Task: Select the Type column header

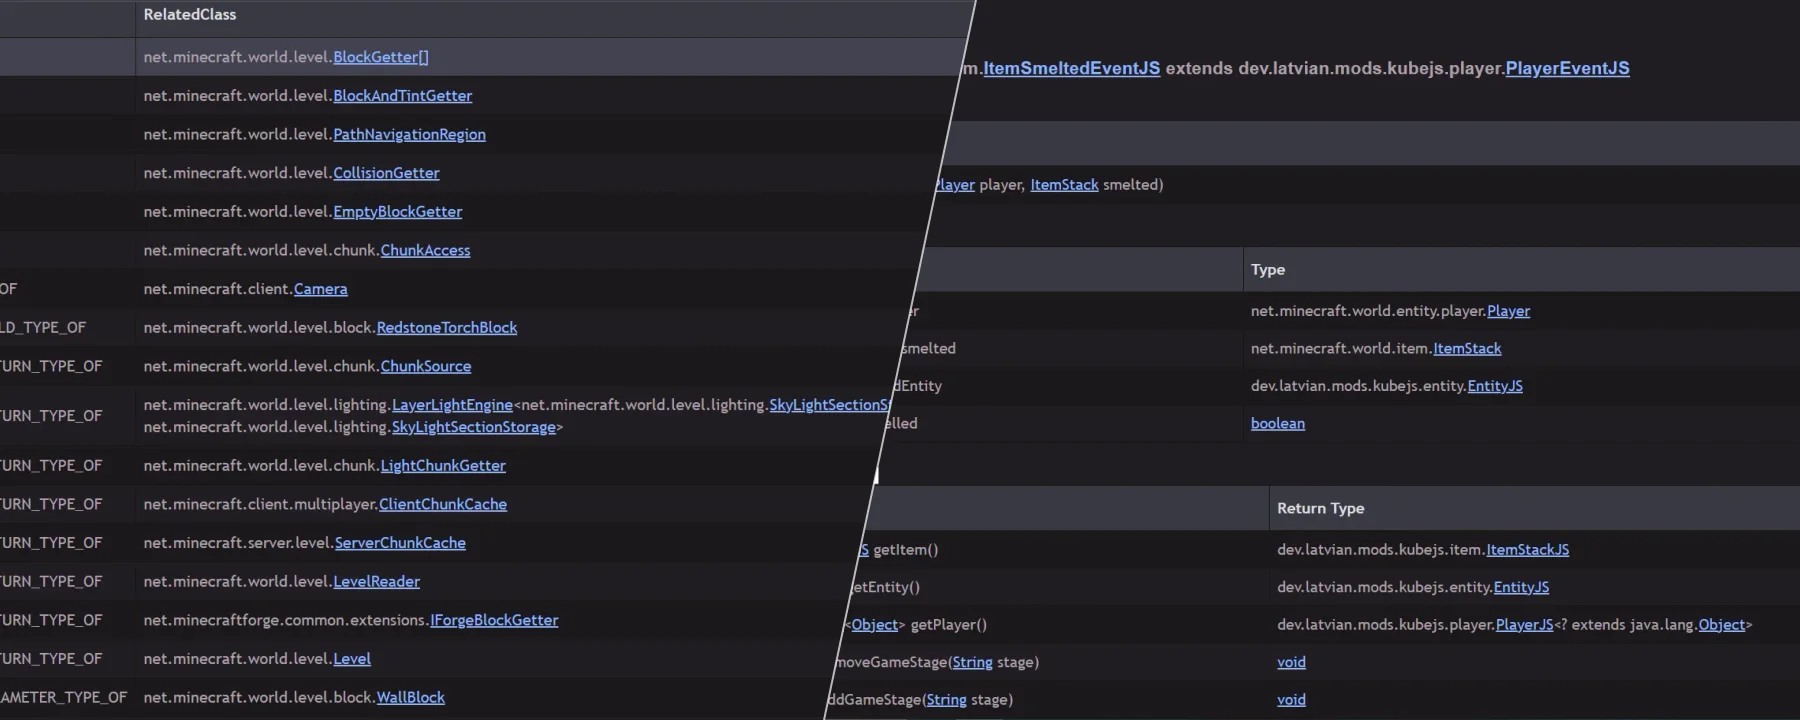Action: tap(1268, 270)
